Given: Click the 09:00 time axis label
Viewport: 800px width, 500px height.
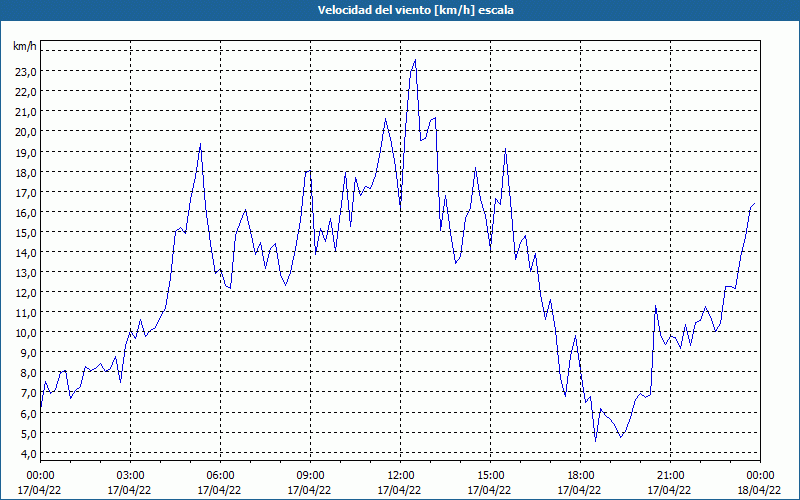Looking at the screenshot, I should [x=310, y=476].
